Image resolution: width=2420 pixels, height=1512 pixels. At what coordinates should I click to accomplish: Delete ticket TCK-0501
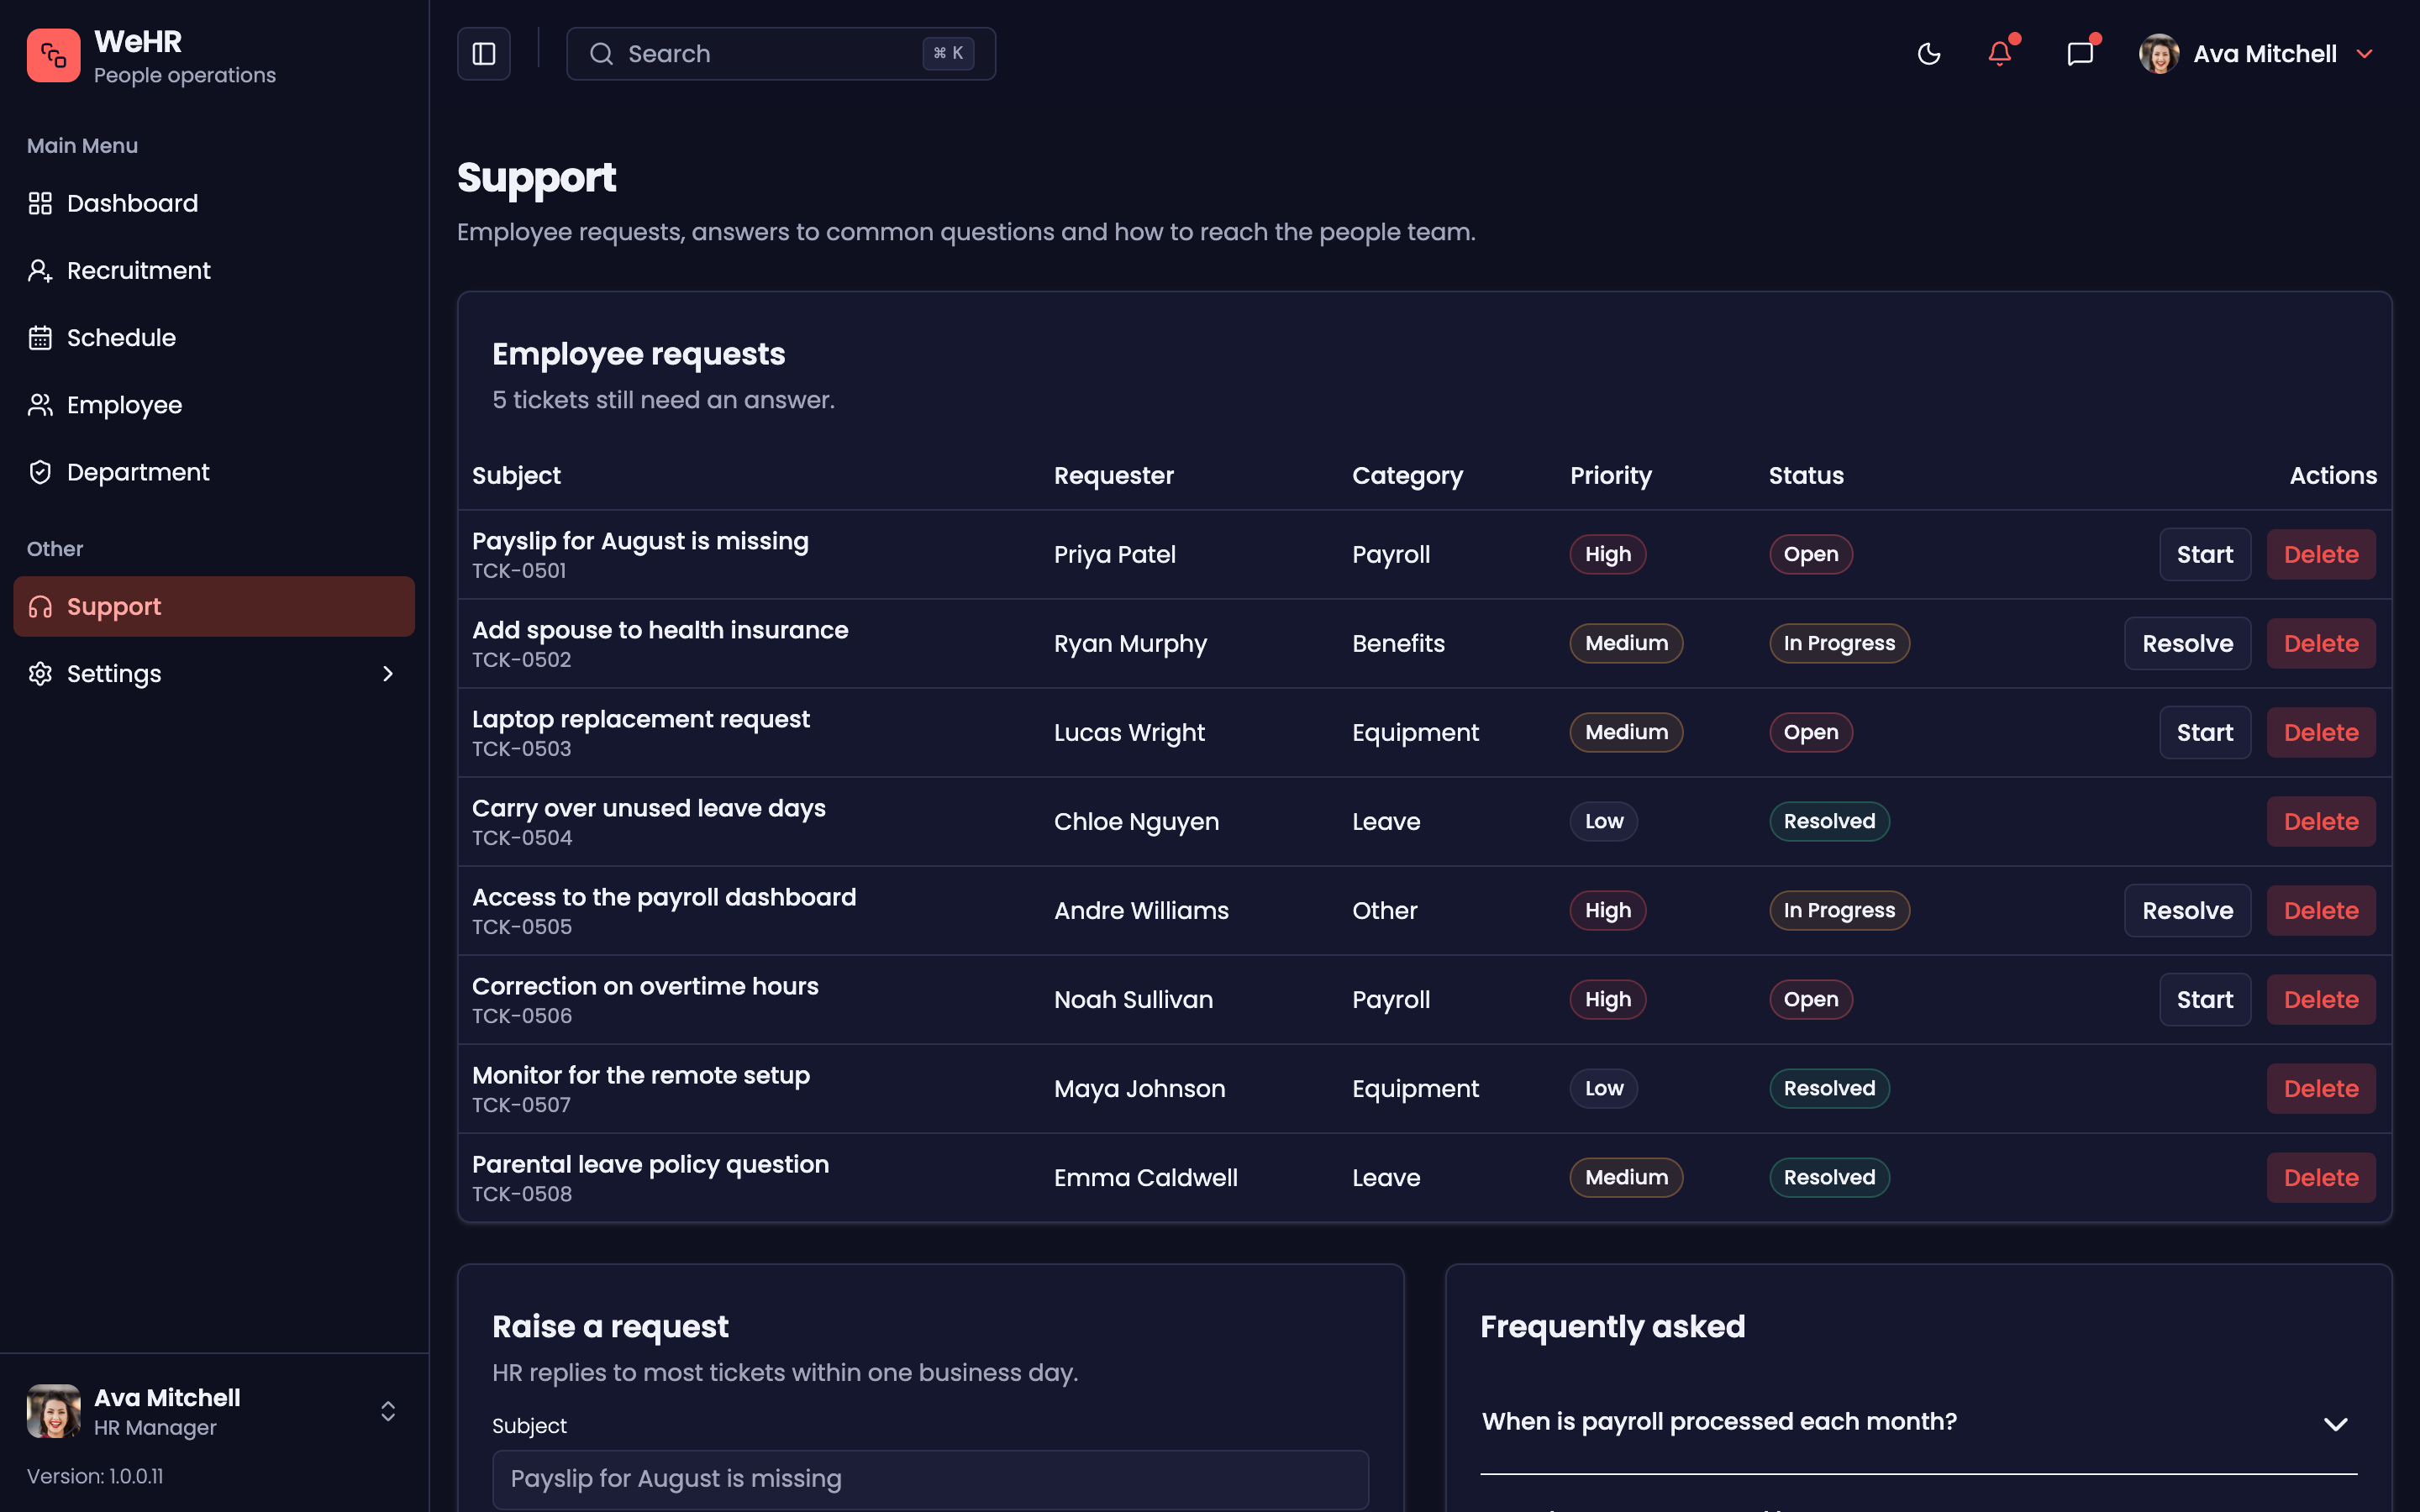(x=2321, y=555)
